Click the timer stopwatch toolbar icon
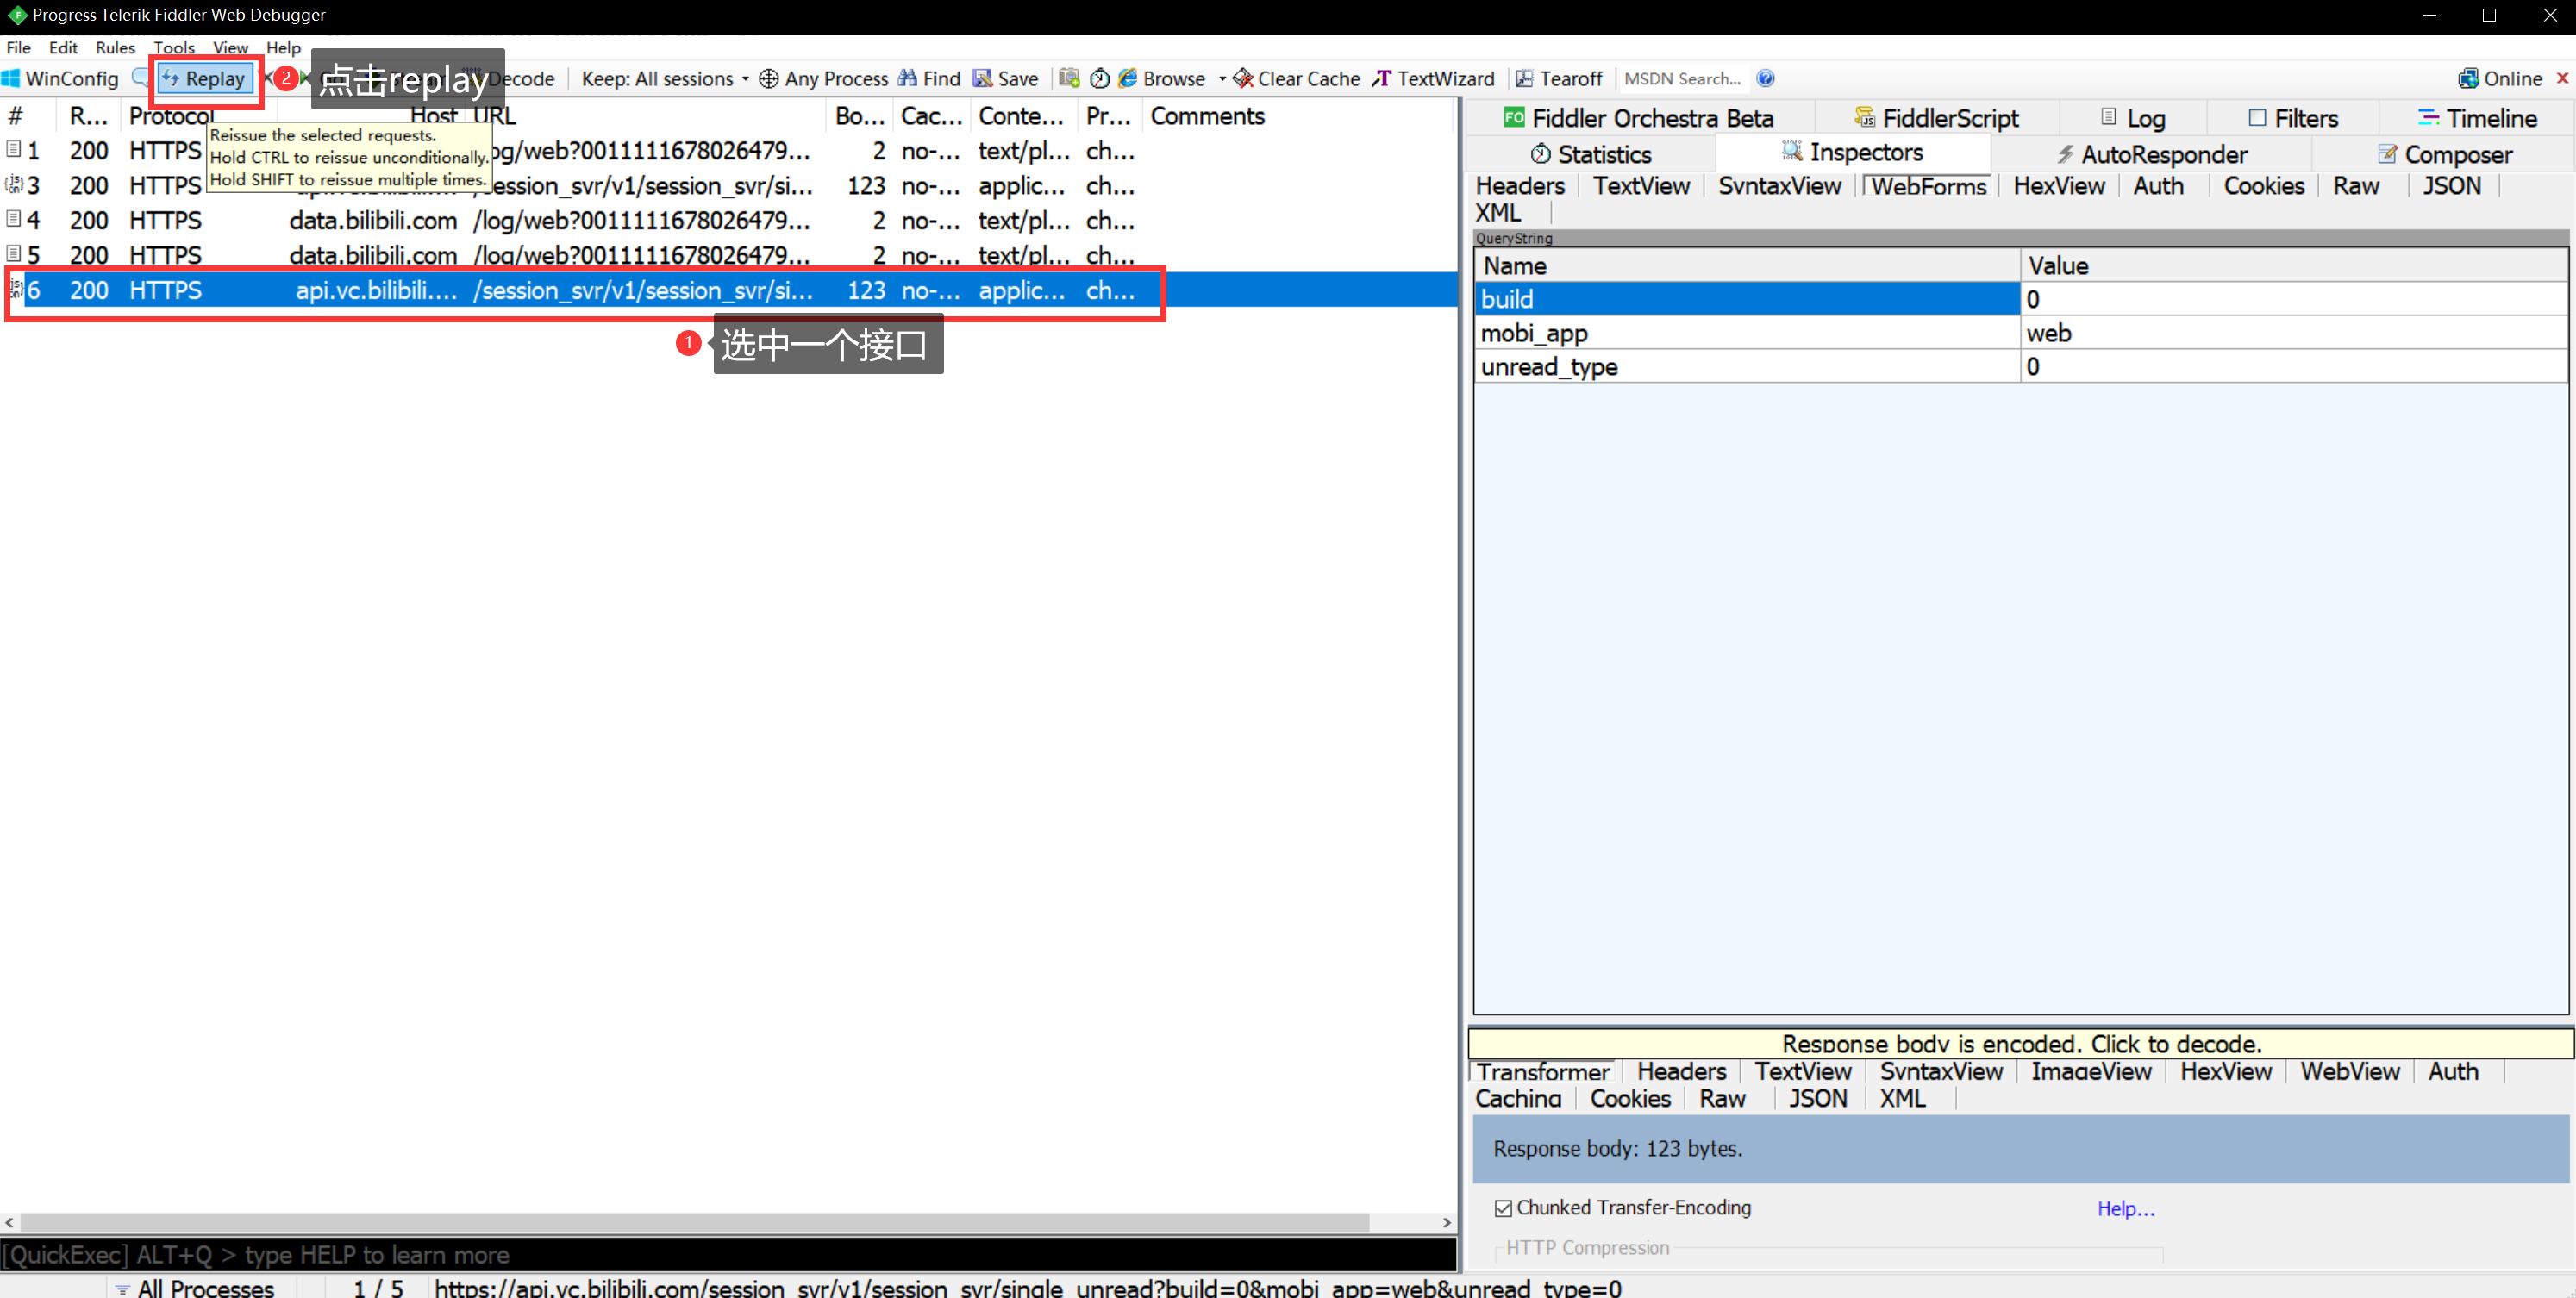This screenshot has width=2576, height=1298. pyautogui.click(x=1099, y=78)
